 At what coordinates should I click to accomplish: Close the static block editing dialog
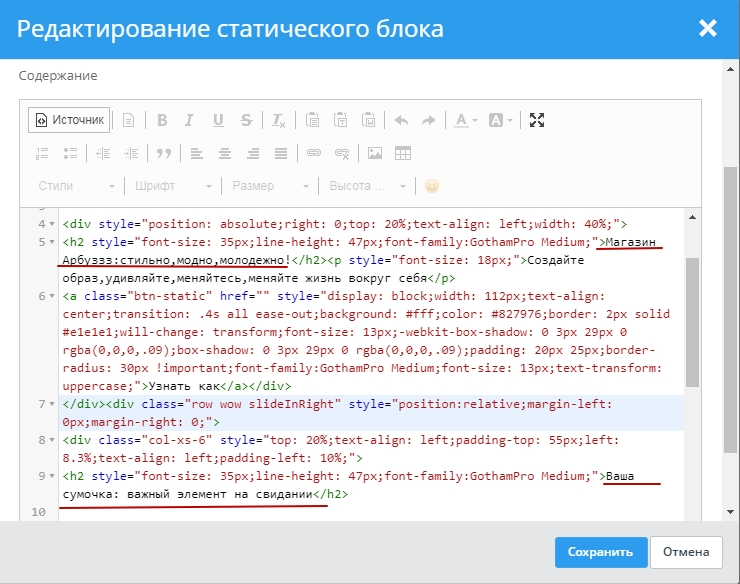tap(708, 28)
